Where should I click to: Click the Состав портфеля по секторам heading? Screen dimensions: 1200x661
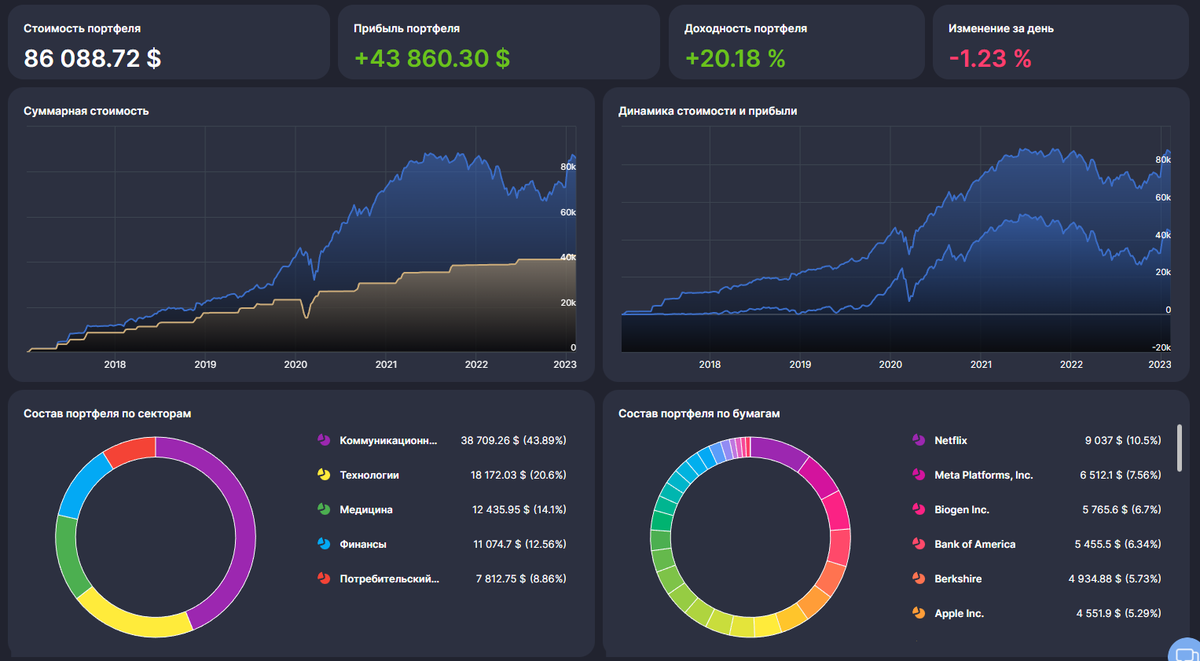click(x=107, y=413)
